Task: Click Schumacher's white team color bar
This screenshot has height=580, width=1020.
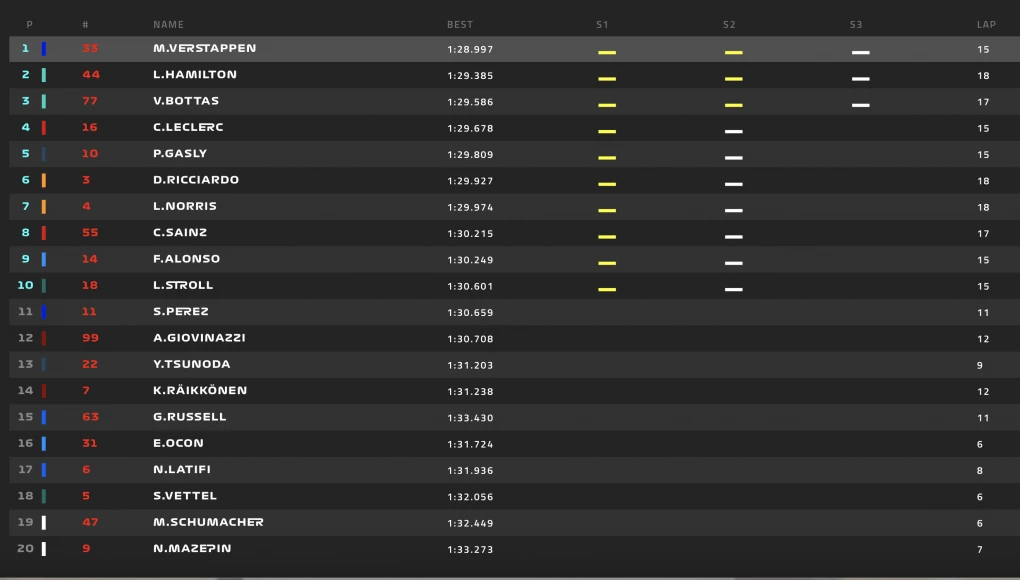Action: tap(44, 522)
